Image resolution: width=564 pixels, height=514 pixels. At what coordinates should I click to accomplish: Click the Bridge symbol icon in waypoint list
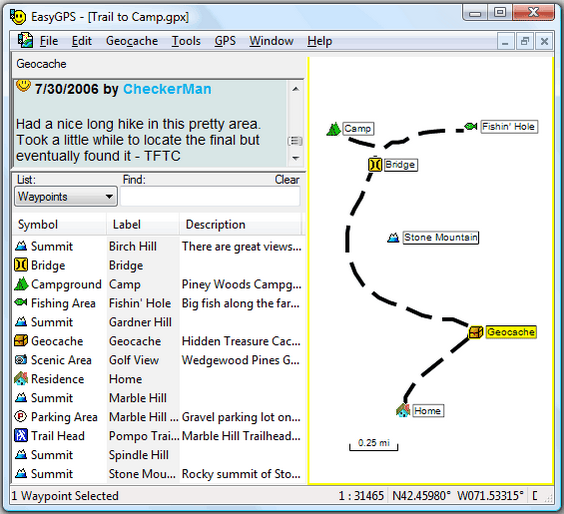21,265
